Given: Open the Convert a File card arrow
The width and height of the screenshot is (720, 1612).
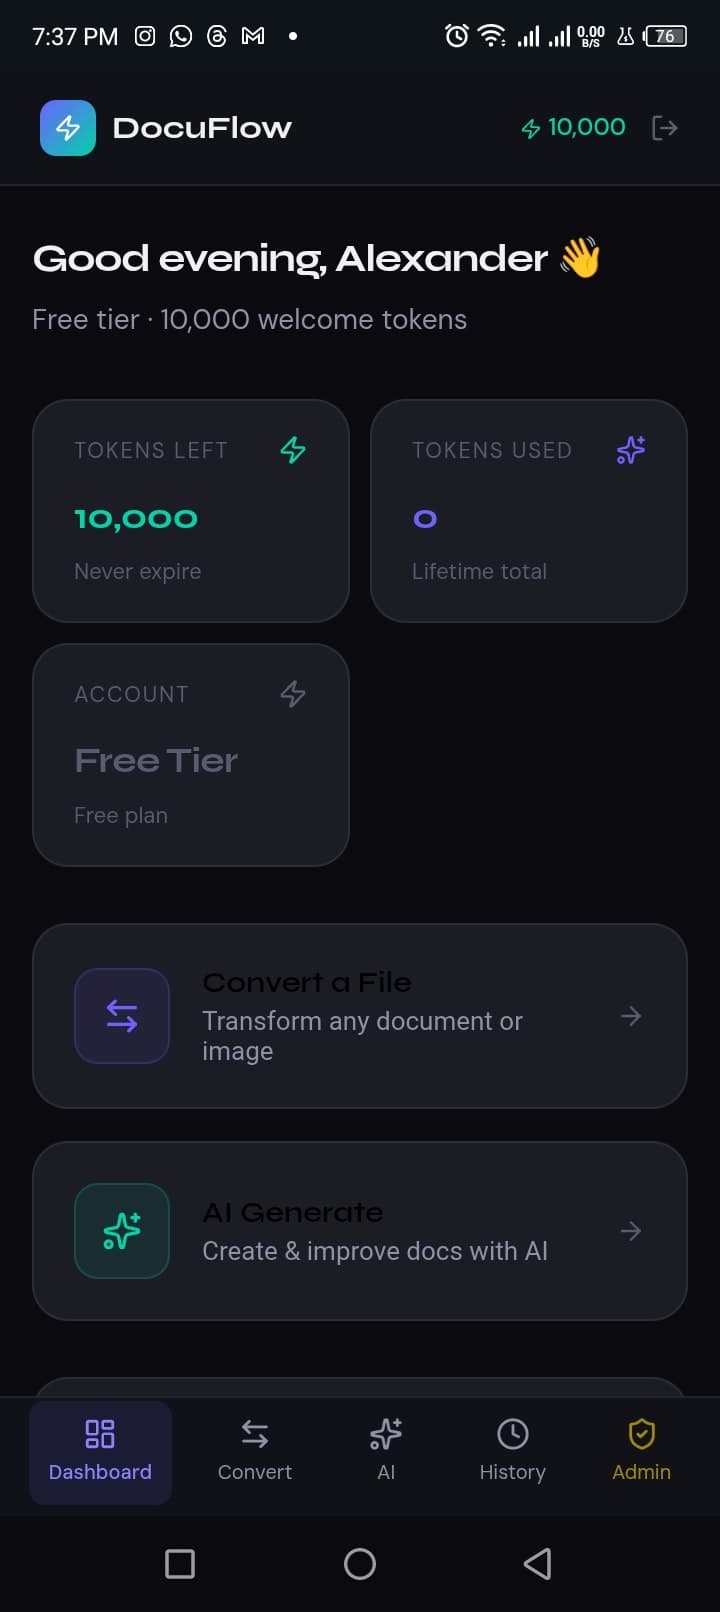Looking at the screenshot, I should (631, 1016).
